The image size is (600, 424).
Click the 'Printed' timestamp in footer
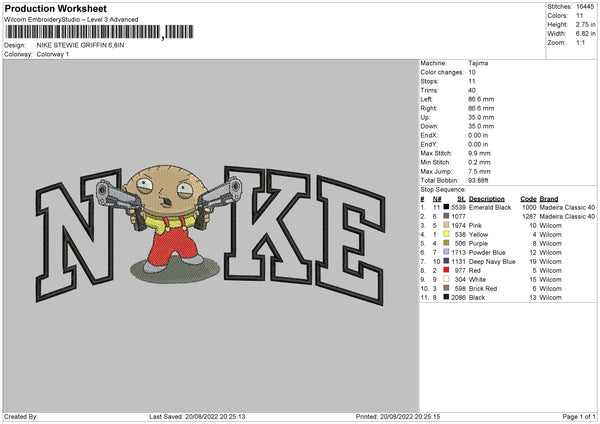coord(398,416)
